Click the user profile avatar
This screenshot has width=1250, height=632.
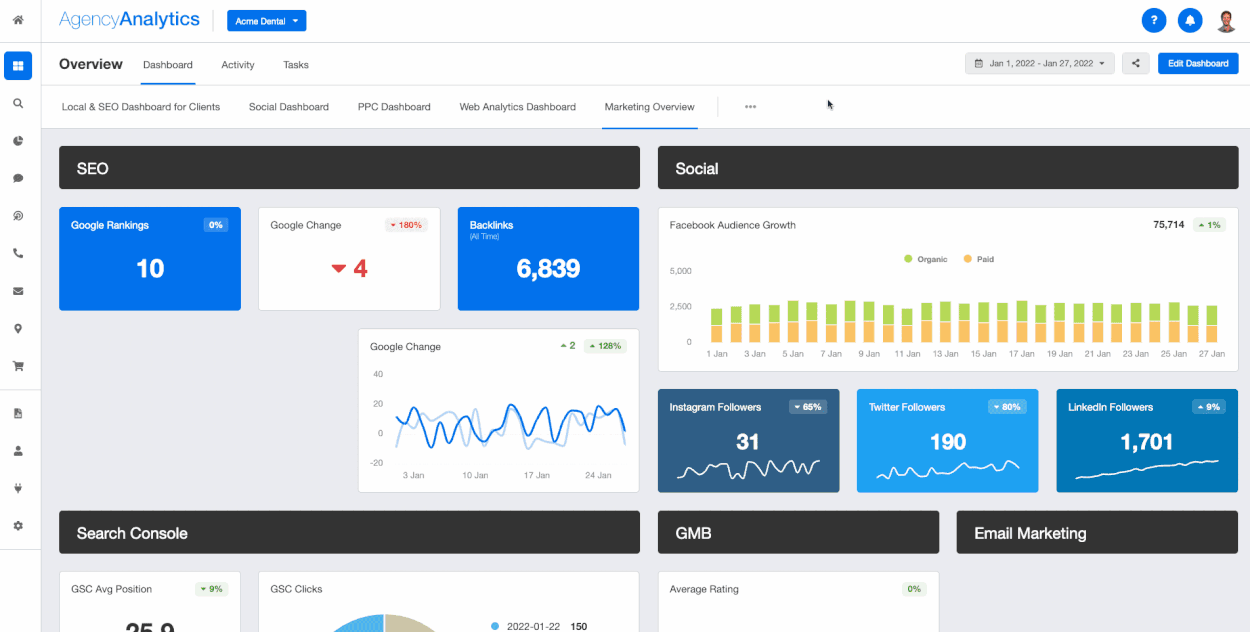click(1225, 20)
